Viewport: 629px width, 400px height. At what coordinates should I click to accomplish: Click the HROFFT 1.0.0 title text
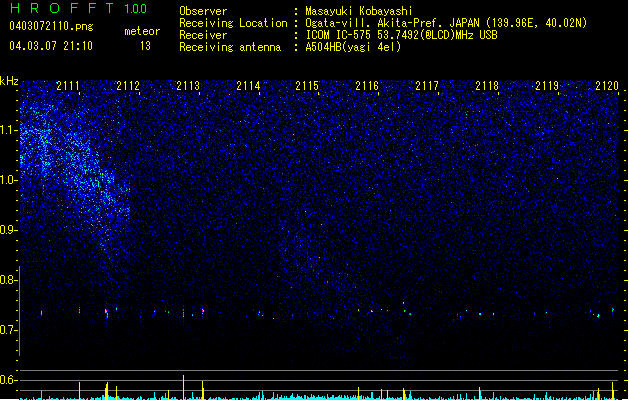coord(78,8)
